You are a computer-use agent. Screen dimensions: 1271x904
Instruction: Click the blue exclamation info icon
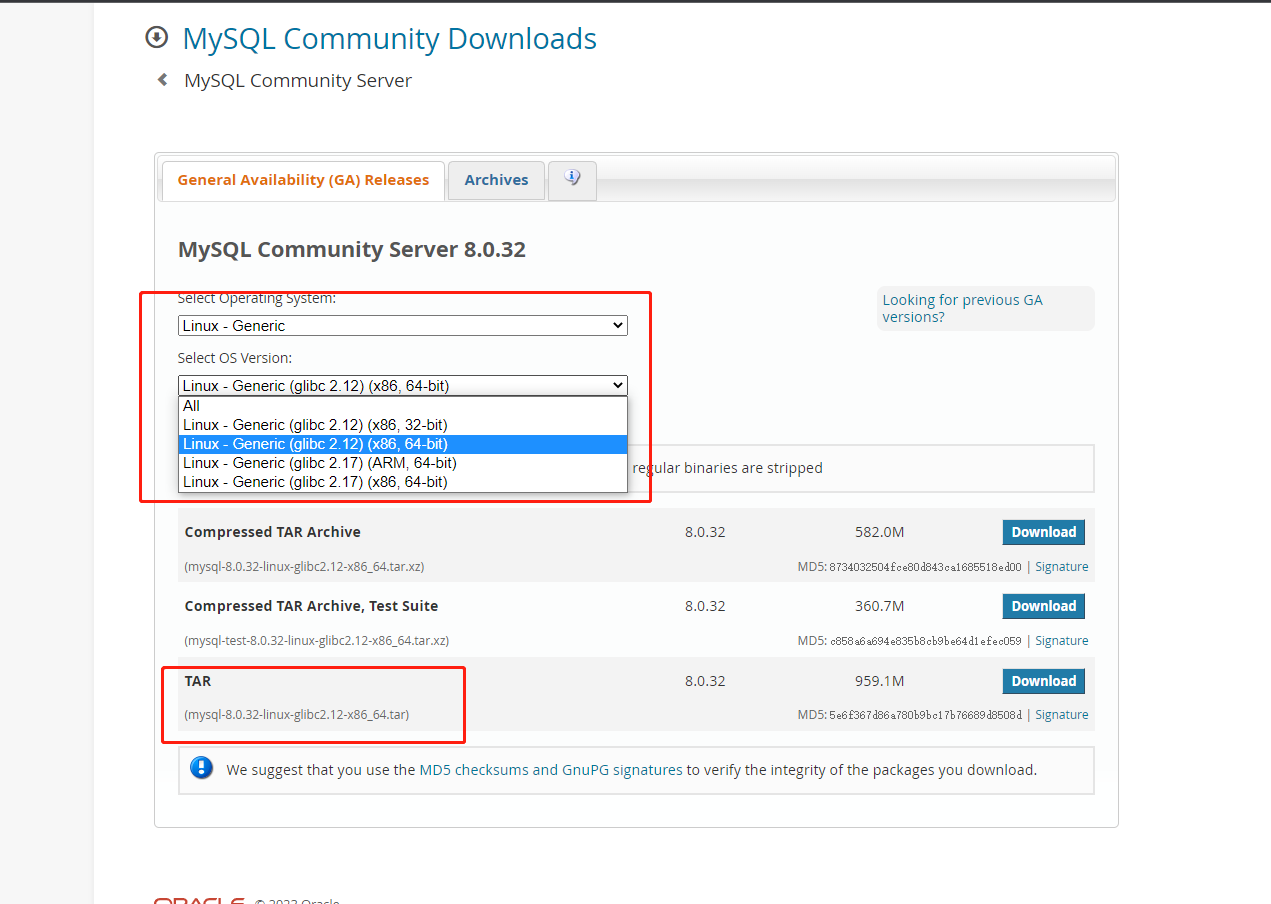click(x=202, y=768)
